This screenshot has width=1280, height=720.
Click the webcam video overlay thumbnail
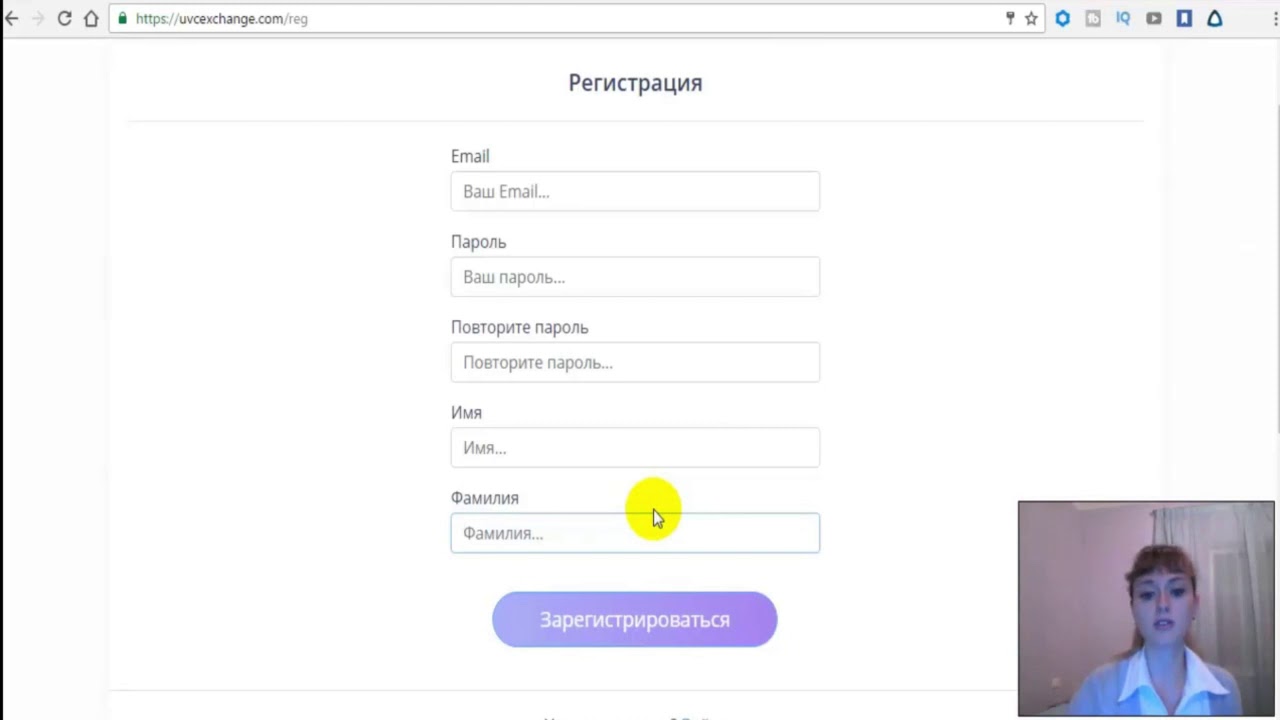[1146, 608]
